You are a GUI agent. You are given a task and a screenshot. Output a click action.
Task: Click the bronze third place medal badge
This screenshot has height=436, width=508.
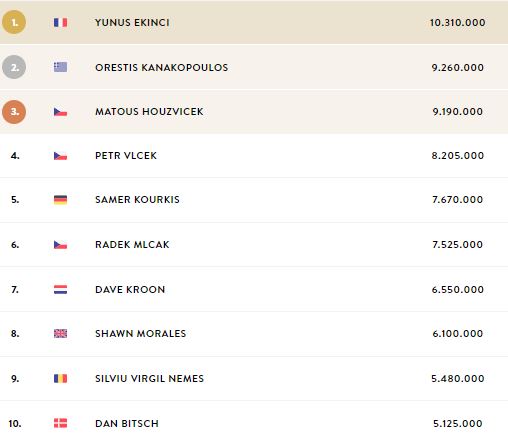[14, 112]
